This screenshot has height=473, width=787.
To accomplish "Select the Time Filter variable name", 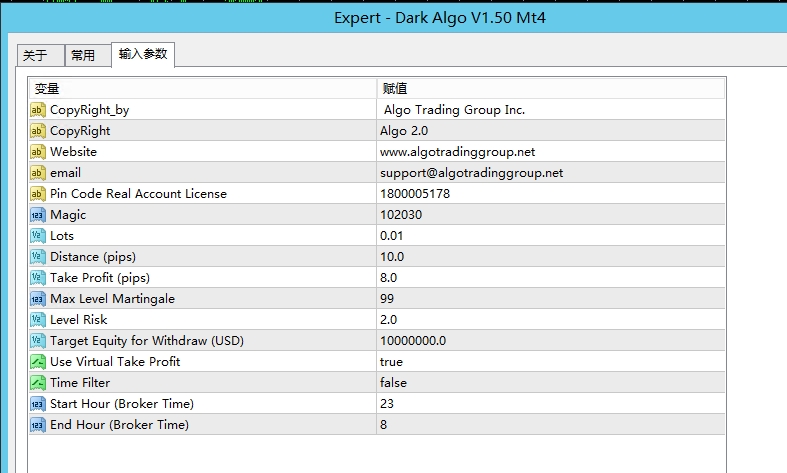I will [80, 383].
